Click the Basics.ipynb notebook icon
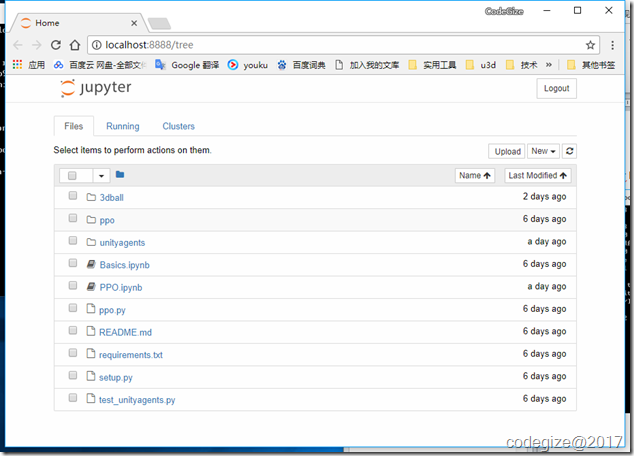Screen dimensions: 634x456 [x=91, y=264]
